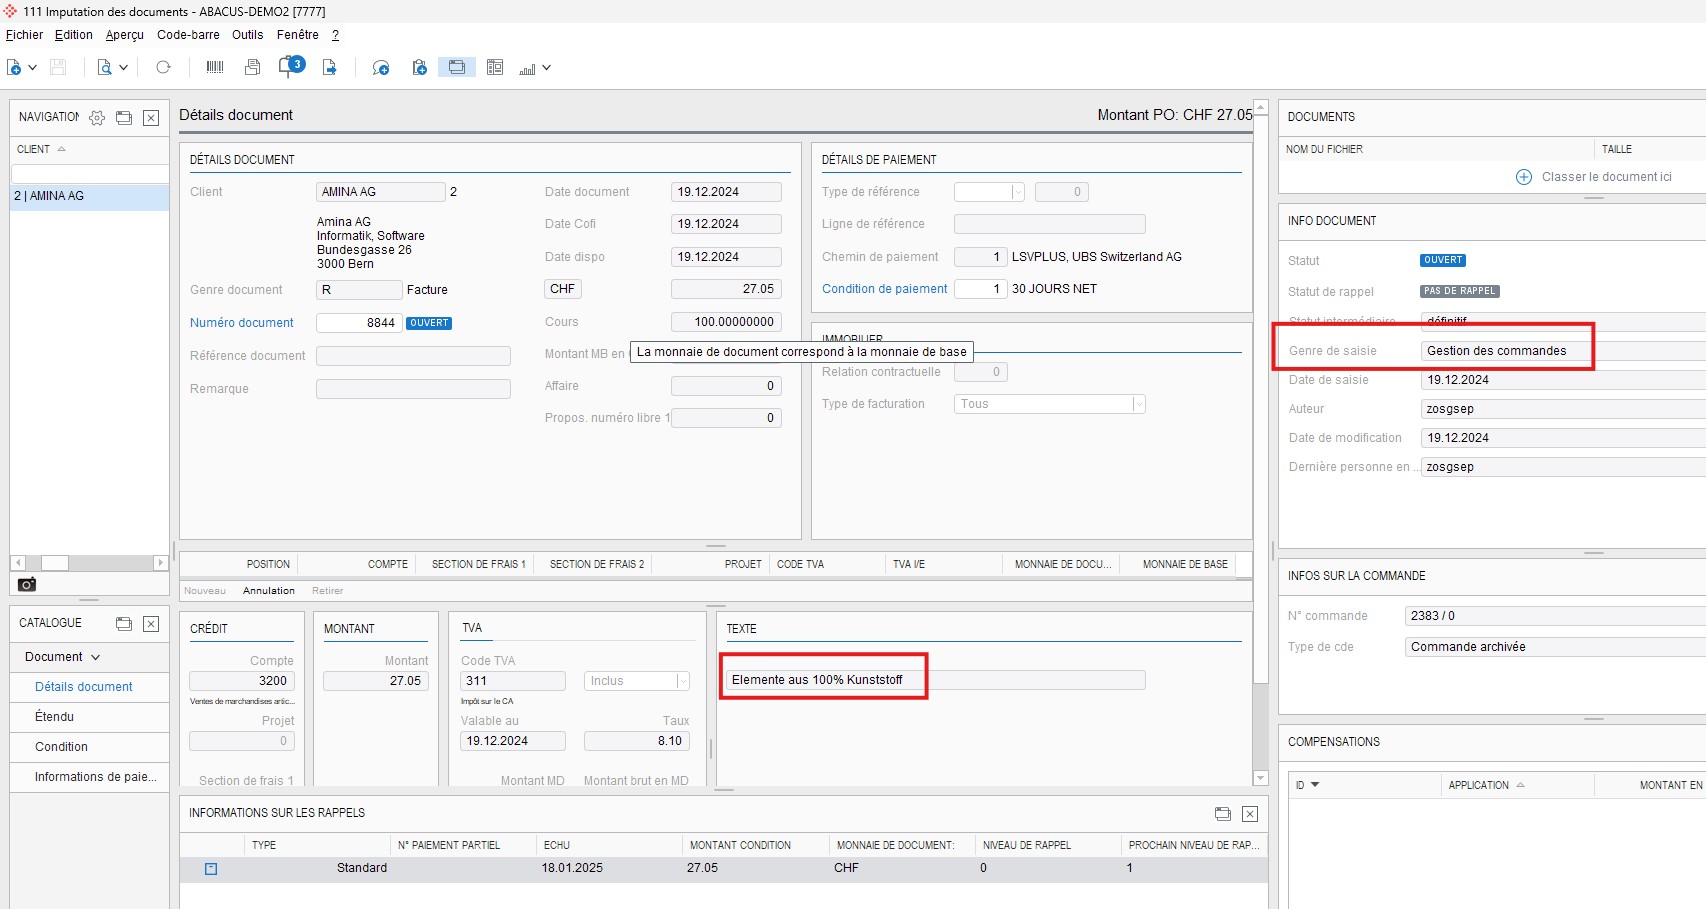Click the N° commande field 2383 / 0
The width and height of the screenshot is (1706, 909).
tap(1554, 616)
